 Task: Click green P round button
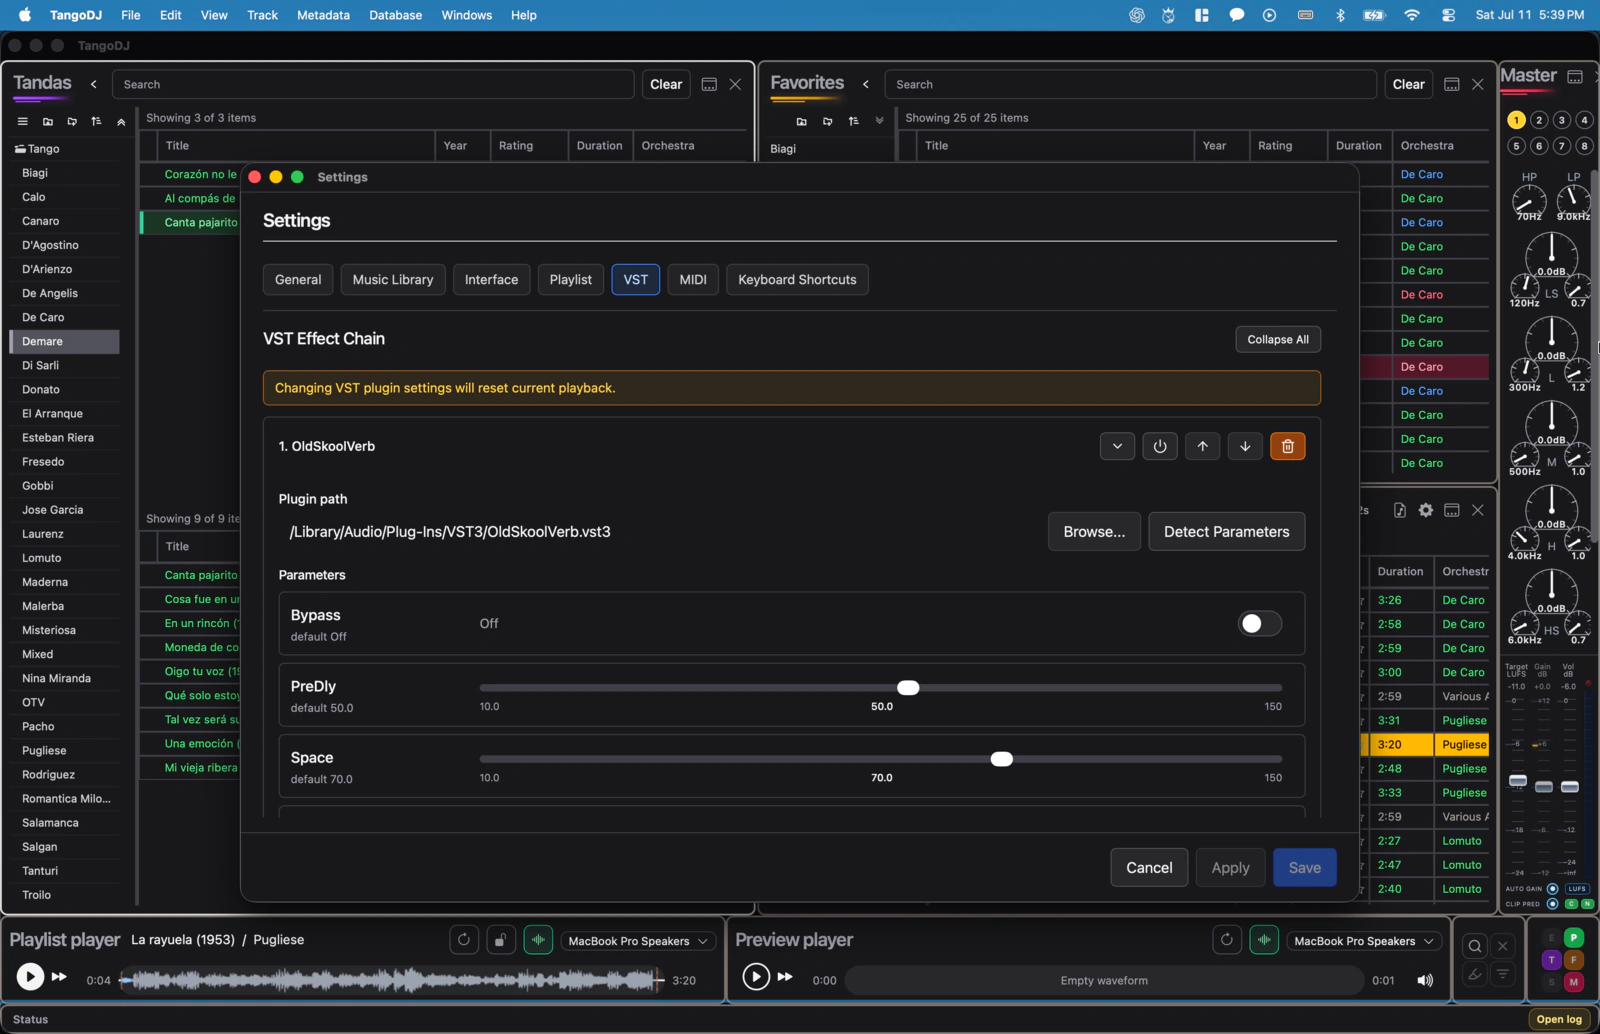point(1573,938)
